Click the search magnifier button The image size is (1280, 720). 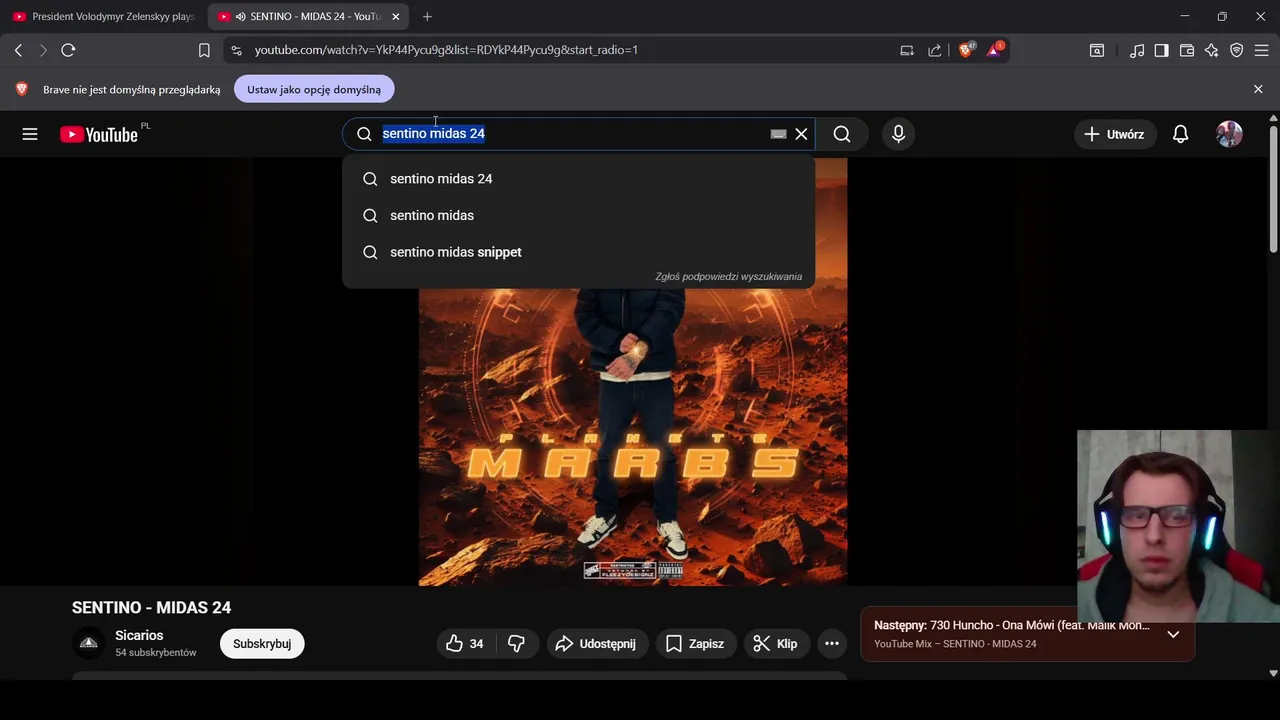[x=842, y=134]
